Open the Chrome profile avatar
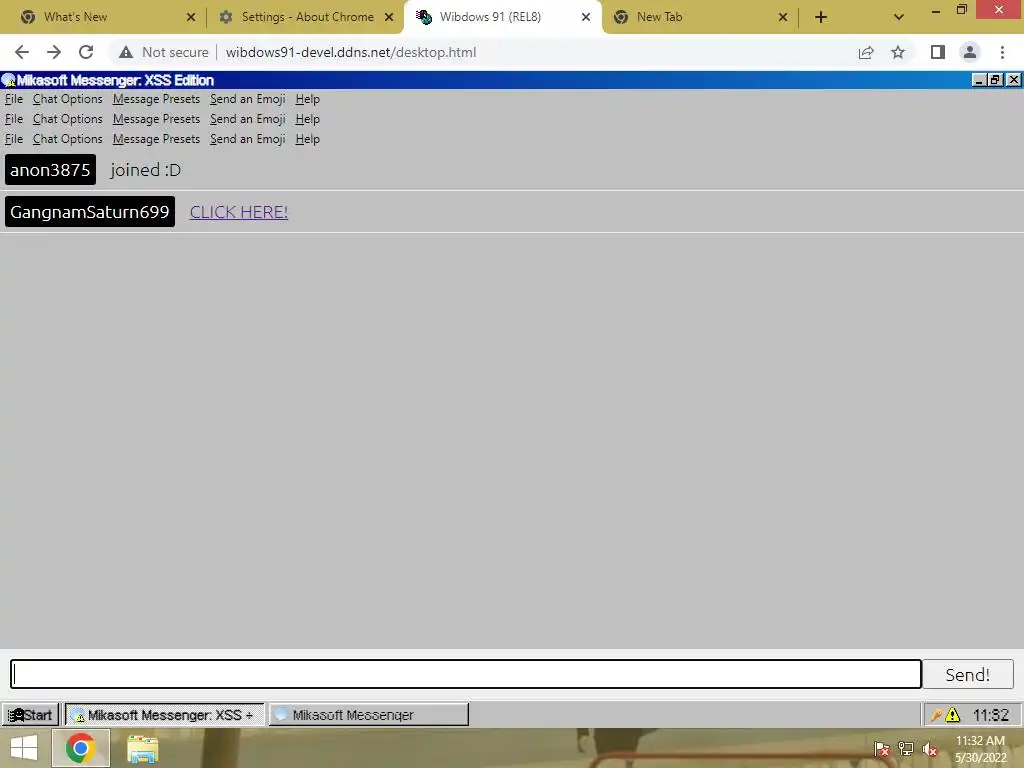 click(x=970, y=52)
